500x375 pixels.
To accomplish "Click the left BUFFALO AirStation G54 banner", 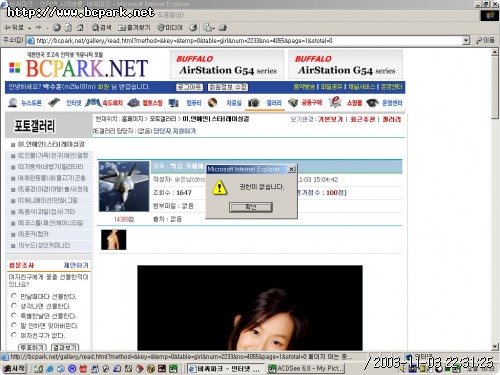I will coord(227,65).
